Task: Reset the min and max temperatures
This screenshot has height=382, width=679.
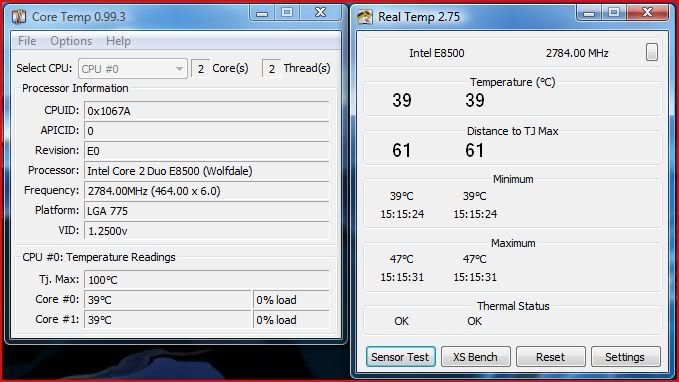Action: (x=550, y=357)
